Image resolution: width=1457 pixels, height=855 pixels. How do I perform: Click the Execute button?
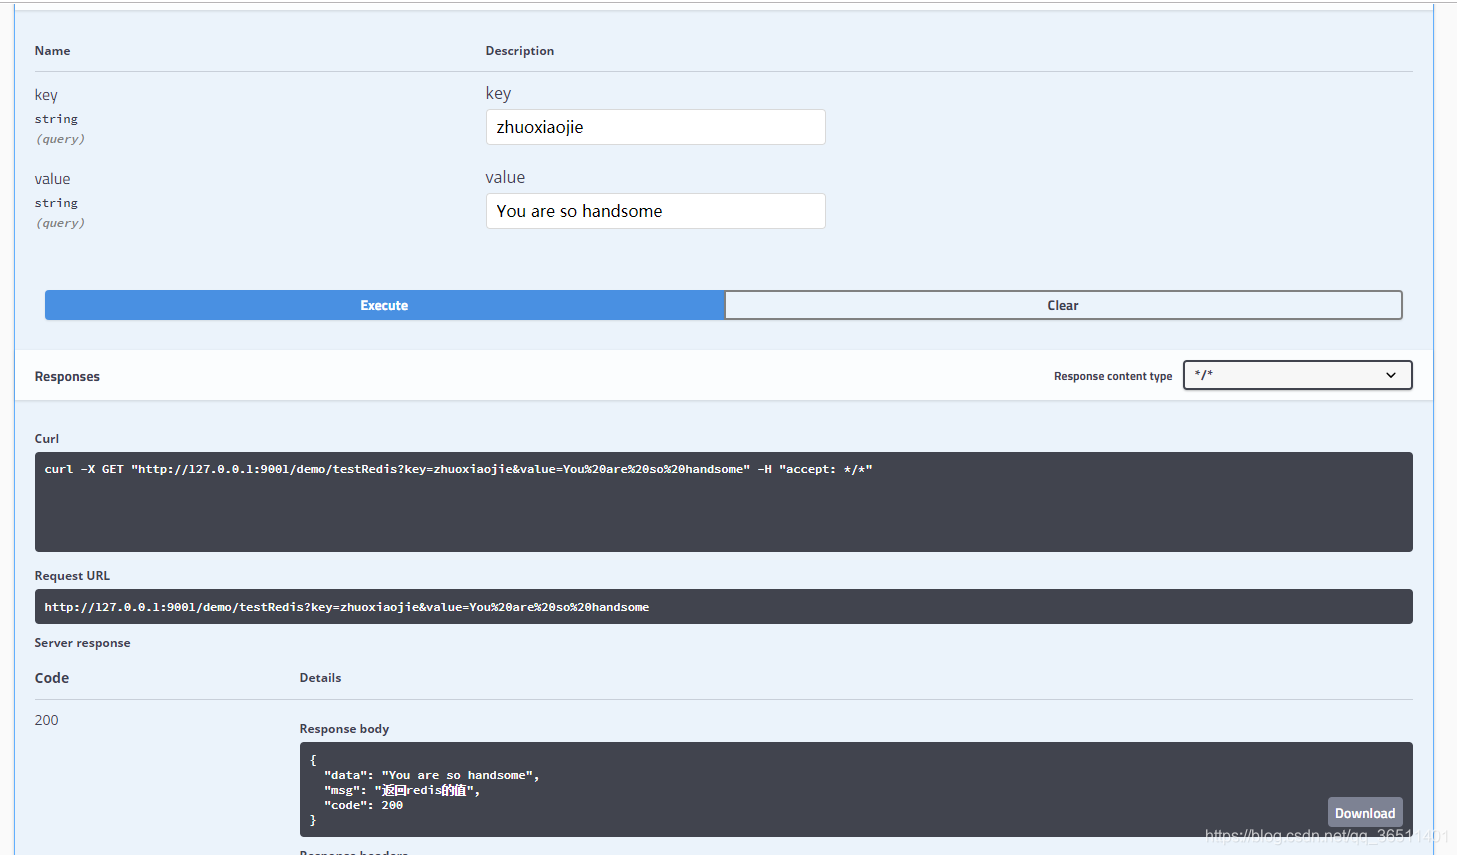click(385, 305)
